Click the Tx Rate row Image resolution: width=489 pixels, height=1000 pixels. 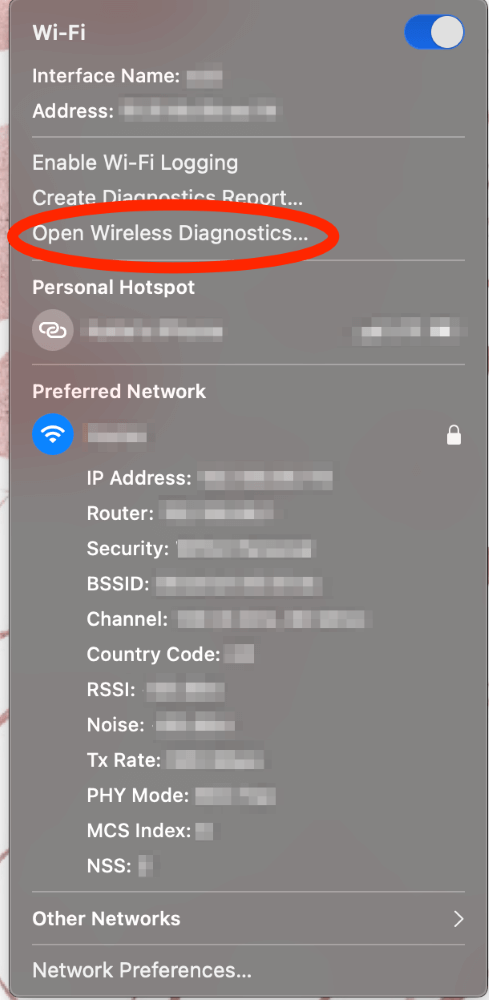175,760
